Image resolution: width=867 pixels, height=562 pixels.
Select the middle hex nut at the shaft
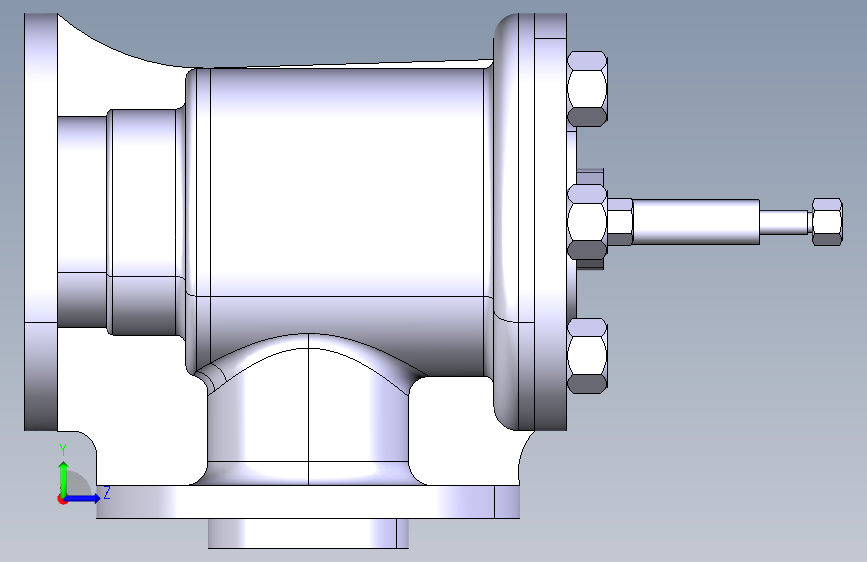(x=587, y=222)
